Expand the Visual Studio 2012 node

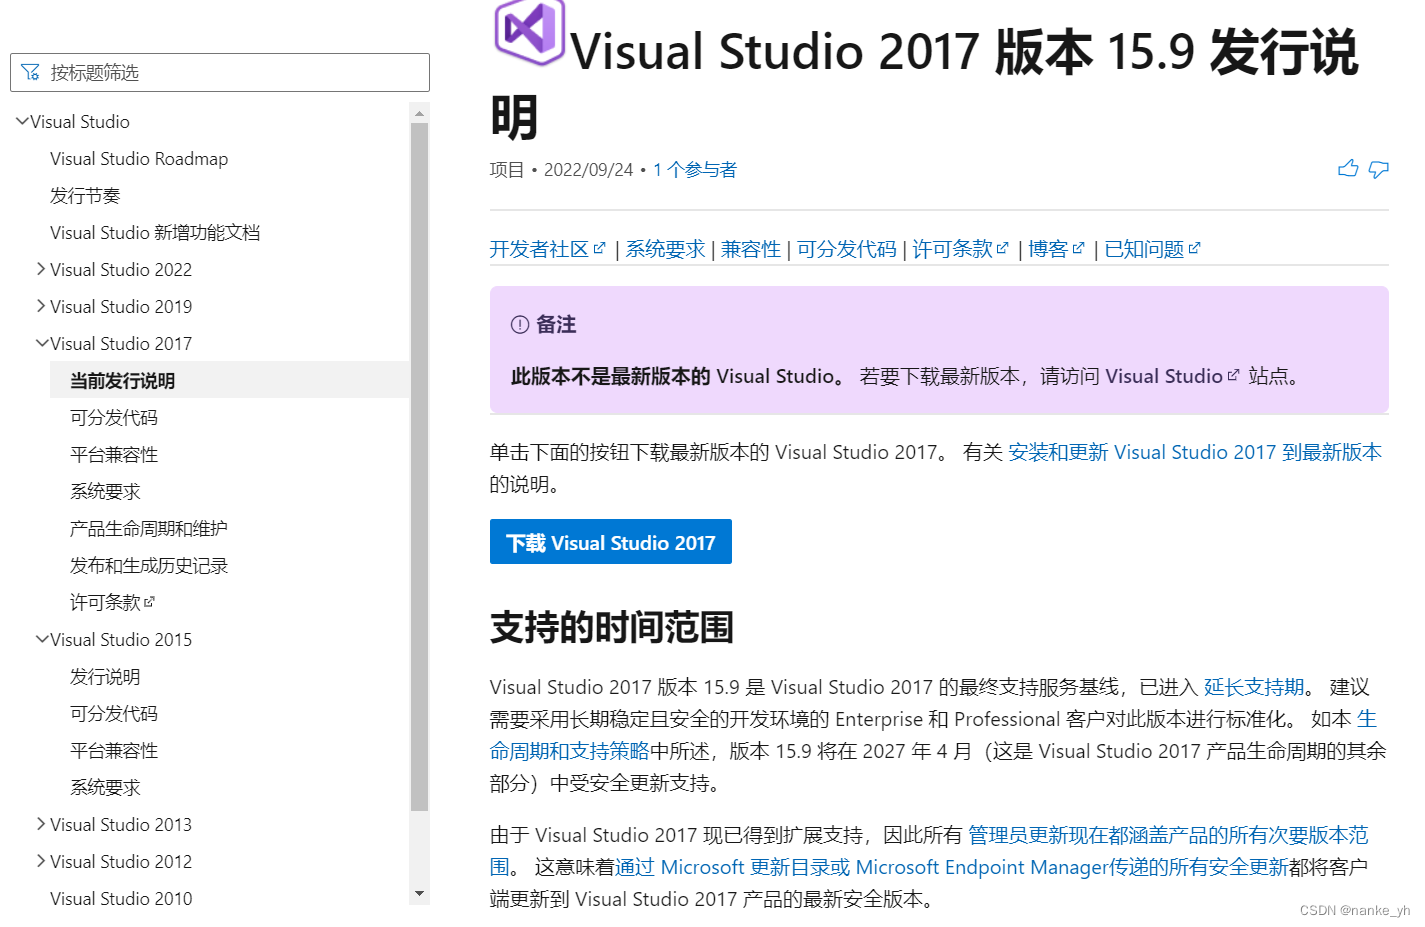pos(41,861)
